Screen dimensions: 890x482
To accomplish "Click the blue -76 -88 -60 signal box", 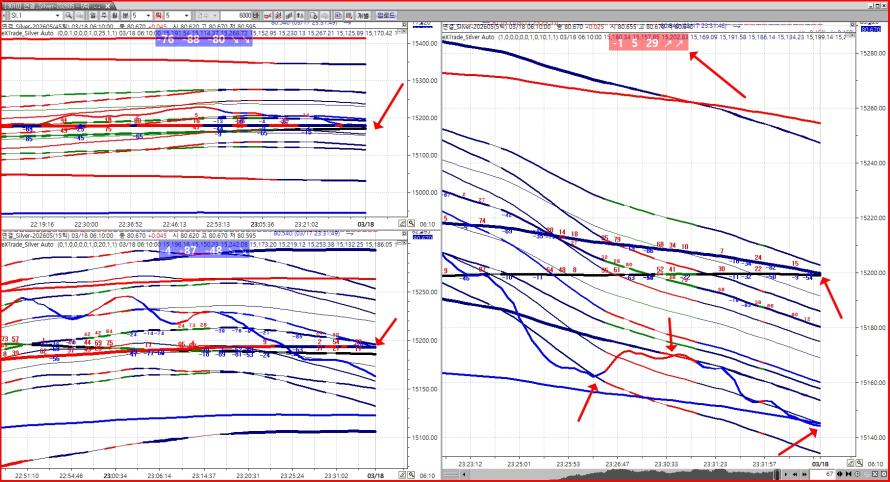I will click(x=203, y=40).
